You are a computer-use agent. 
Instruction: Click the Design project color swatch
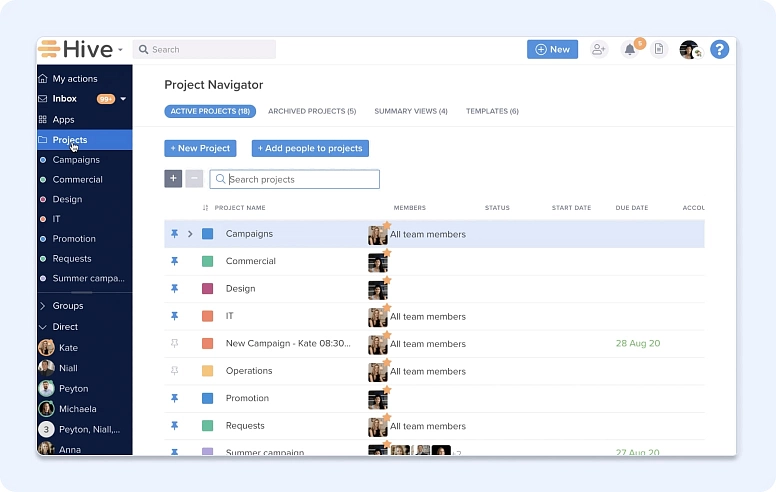[x=207, y=289]
